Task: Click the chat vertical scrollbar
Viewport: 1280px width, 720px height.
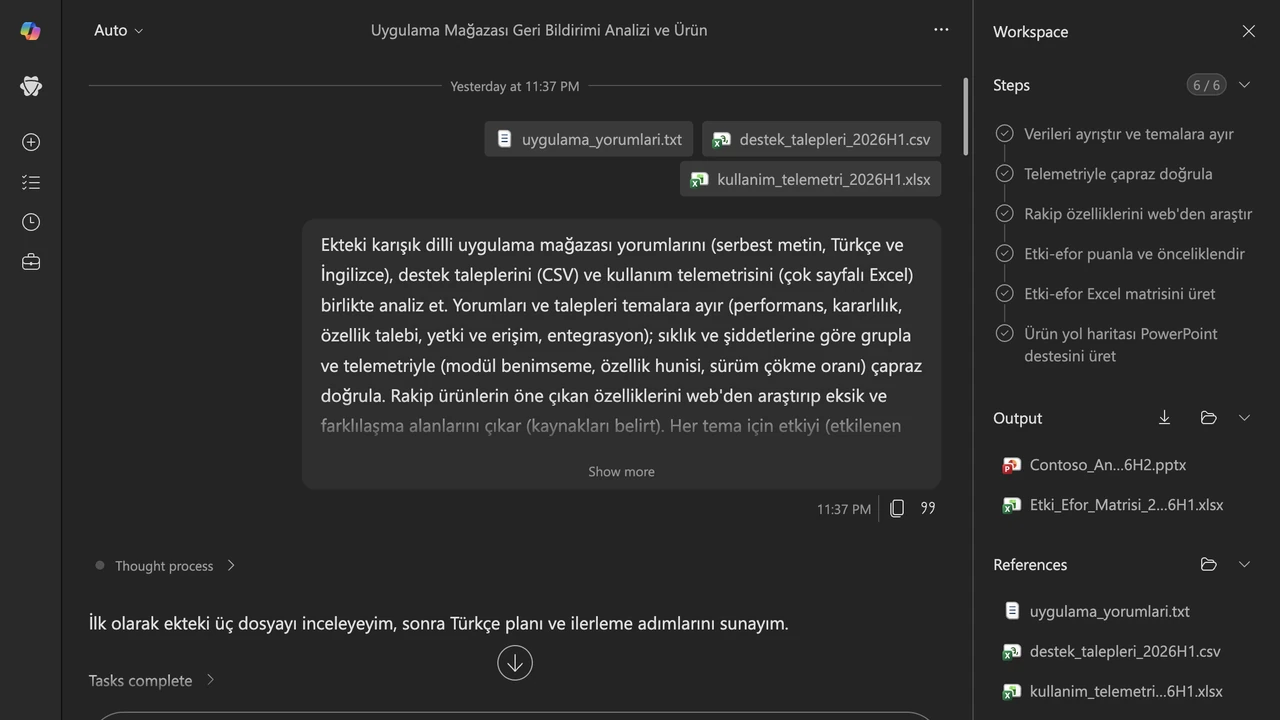Action: coord(965,116)
